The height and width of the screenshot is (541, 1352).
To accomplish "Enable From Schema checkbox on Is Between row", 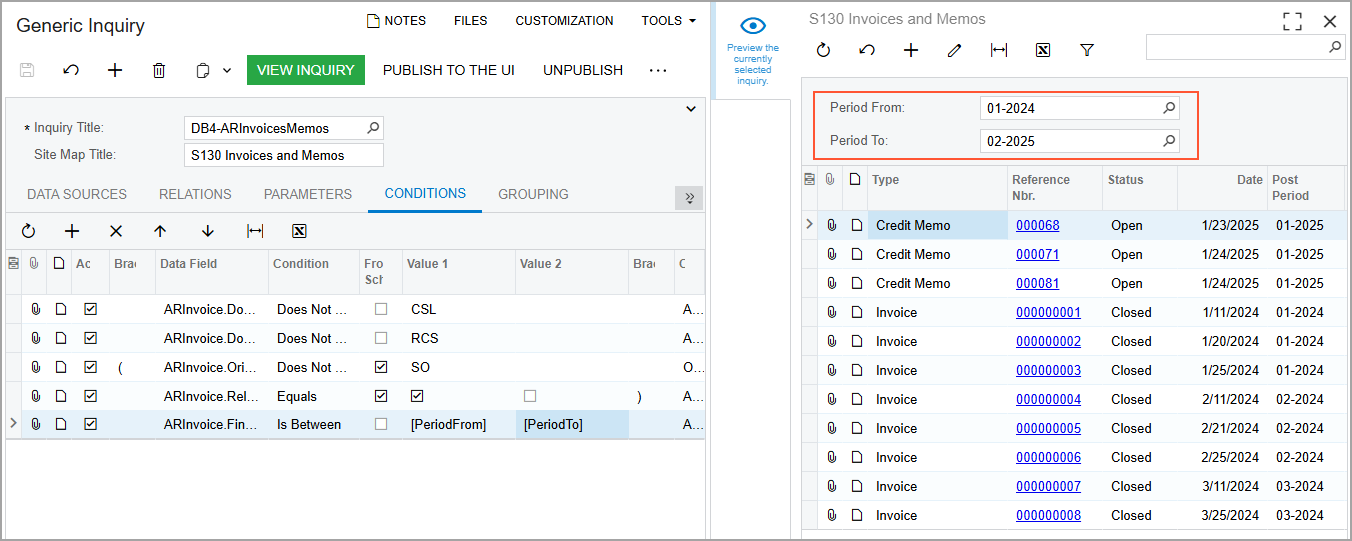I will 381,424.
